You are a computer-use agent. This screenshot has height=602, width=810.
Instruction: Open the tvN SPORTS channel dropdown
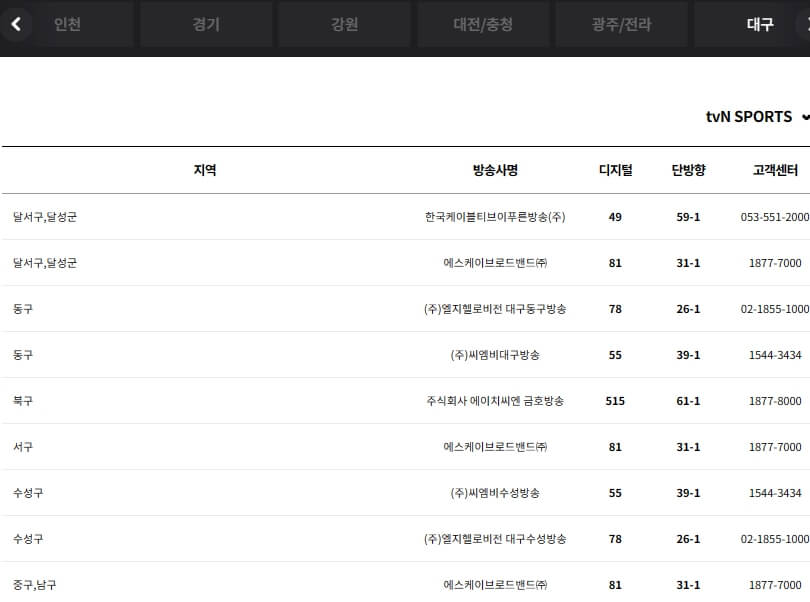tap(757, 117)
